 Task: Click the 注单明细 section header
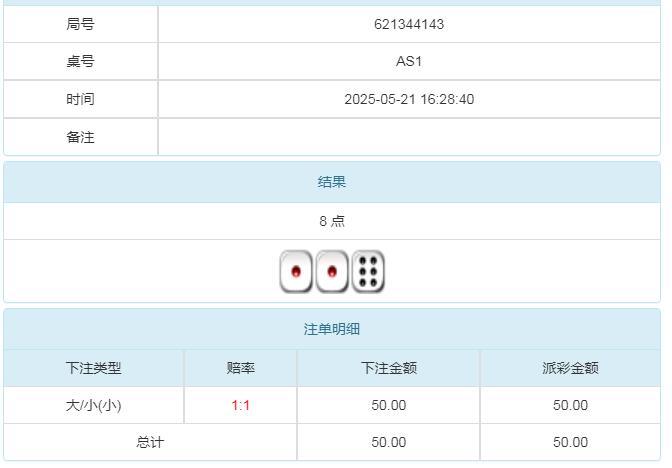(332, 329)
